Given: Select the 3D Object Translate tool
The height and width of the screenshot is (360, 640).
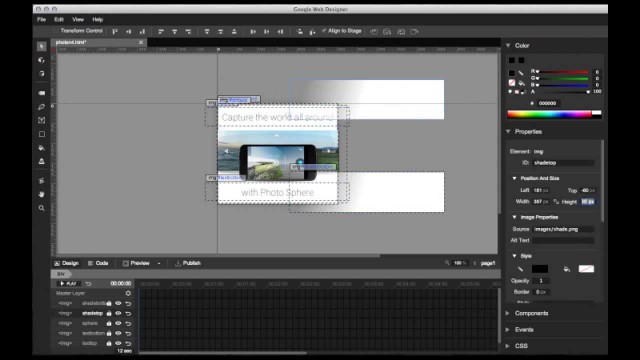Looking at the screenshot, I should (41, 74).
